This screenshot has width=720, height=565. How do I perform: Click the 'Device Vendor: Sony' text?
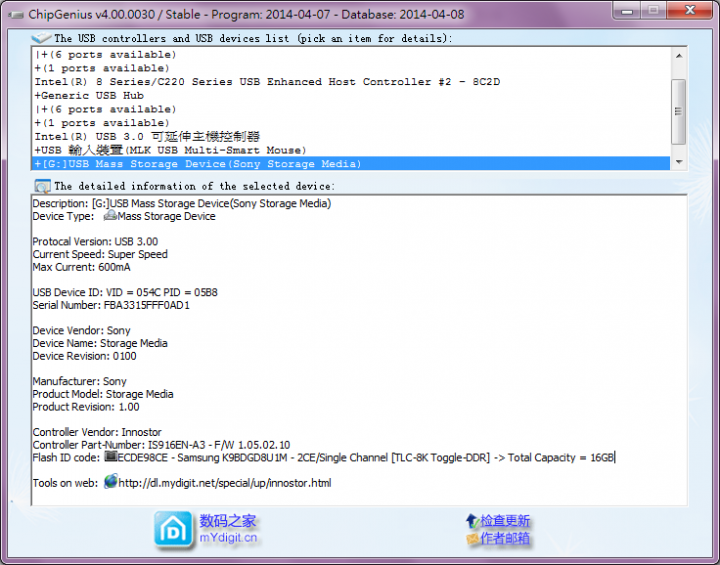pyautogui.click(x=81, y=331)
